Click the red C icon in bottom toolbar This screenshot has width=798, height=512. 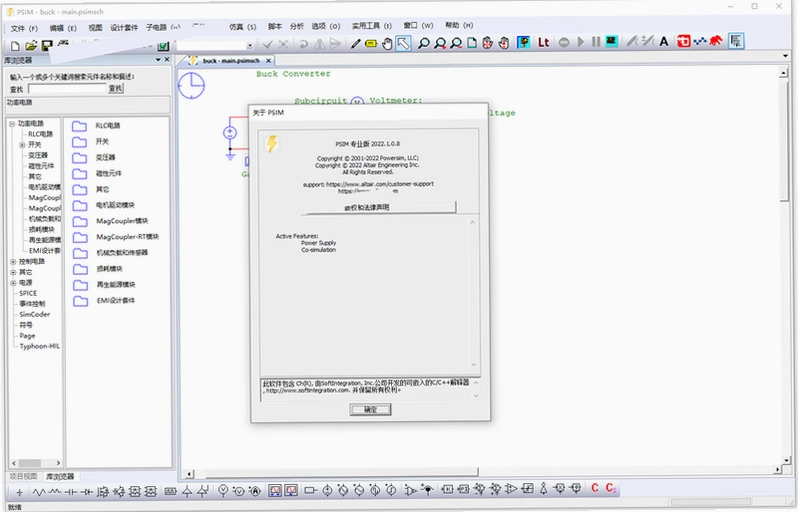coord(594,488)
